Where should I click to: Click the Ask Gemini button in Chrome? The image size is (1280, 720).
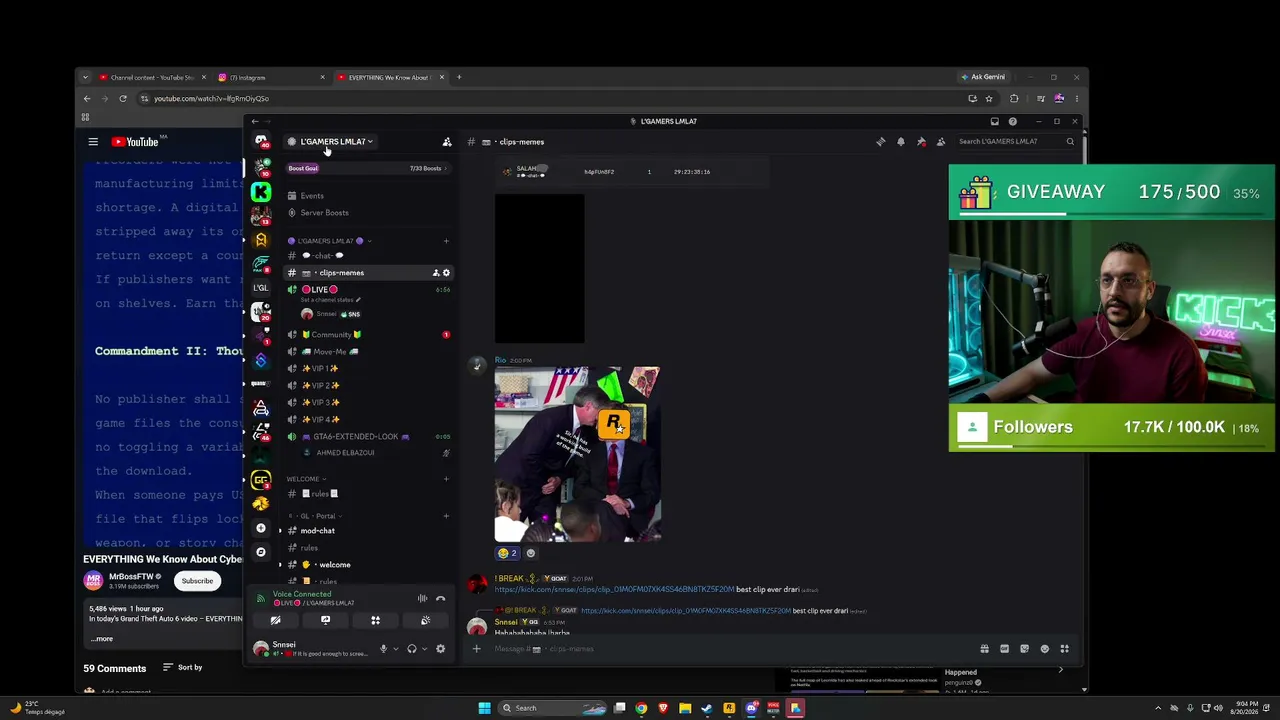983,77
